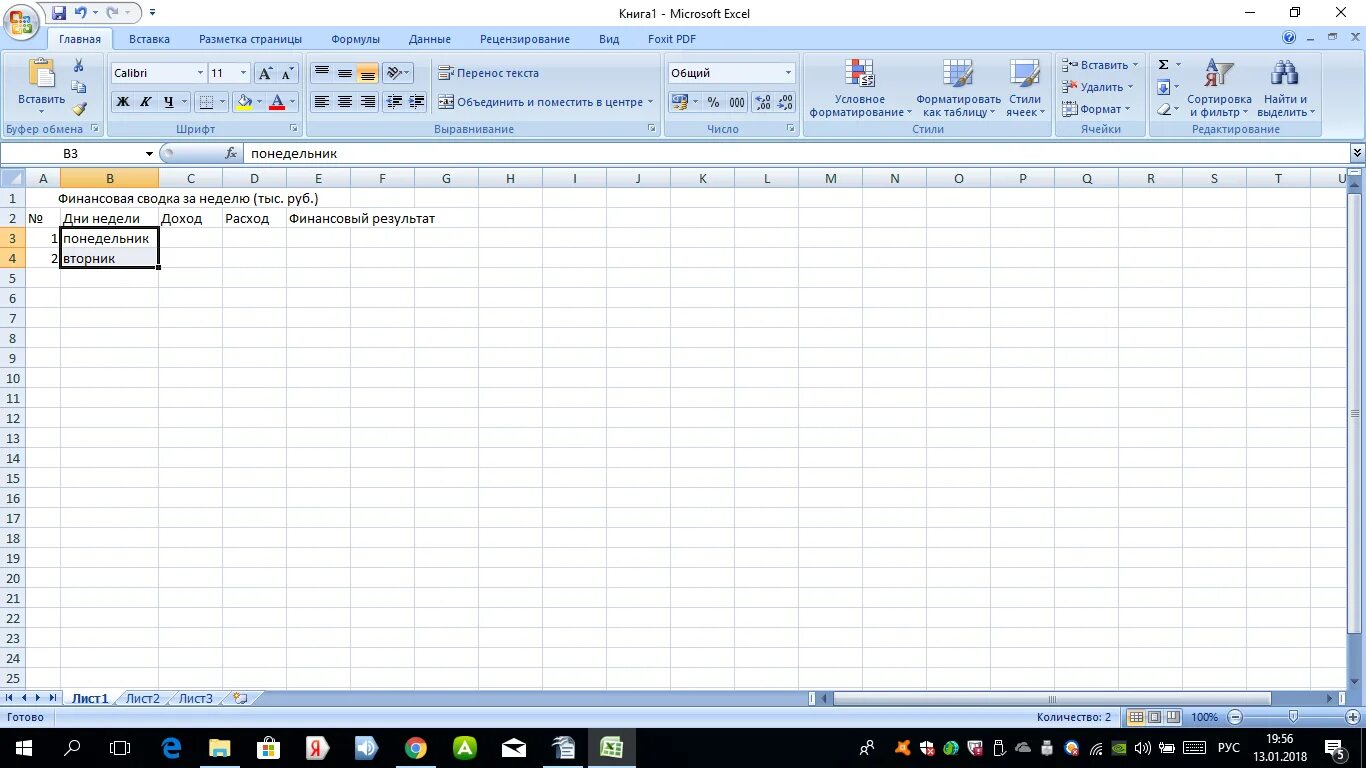Image resolution: width=1366 pixels, height=768 pixels.
Task: Select the increase font size icon
Action: 264,72
